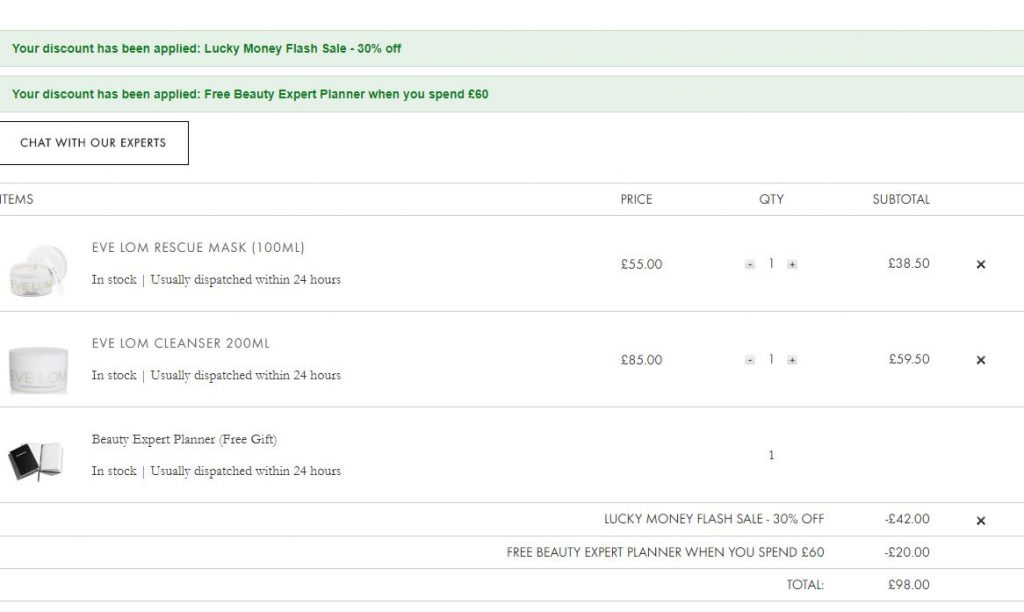Image resolution: width=1024 pixels, height=612 pixels.
Task: Remove Eve Lom Rescue Mask from basket
Action: (x=980, y=265)
